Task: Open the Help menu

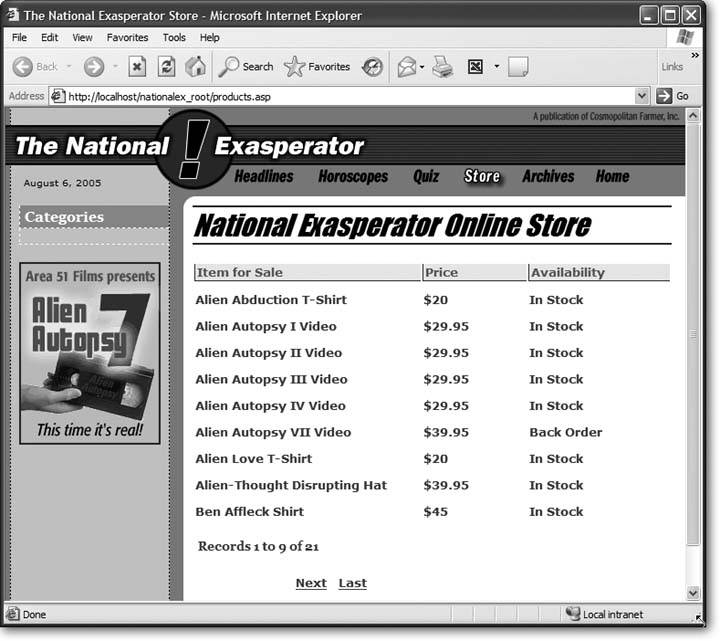Action: tap(209, 38)
